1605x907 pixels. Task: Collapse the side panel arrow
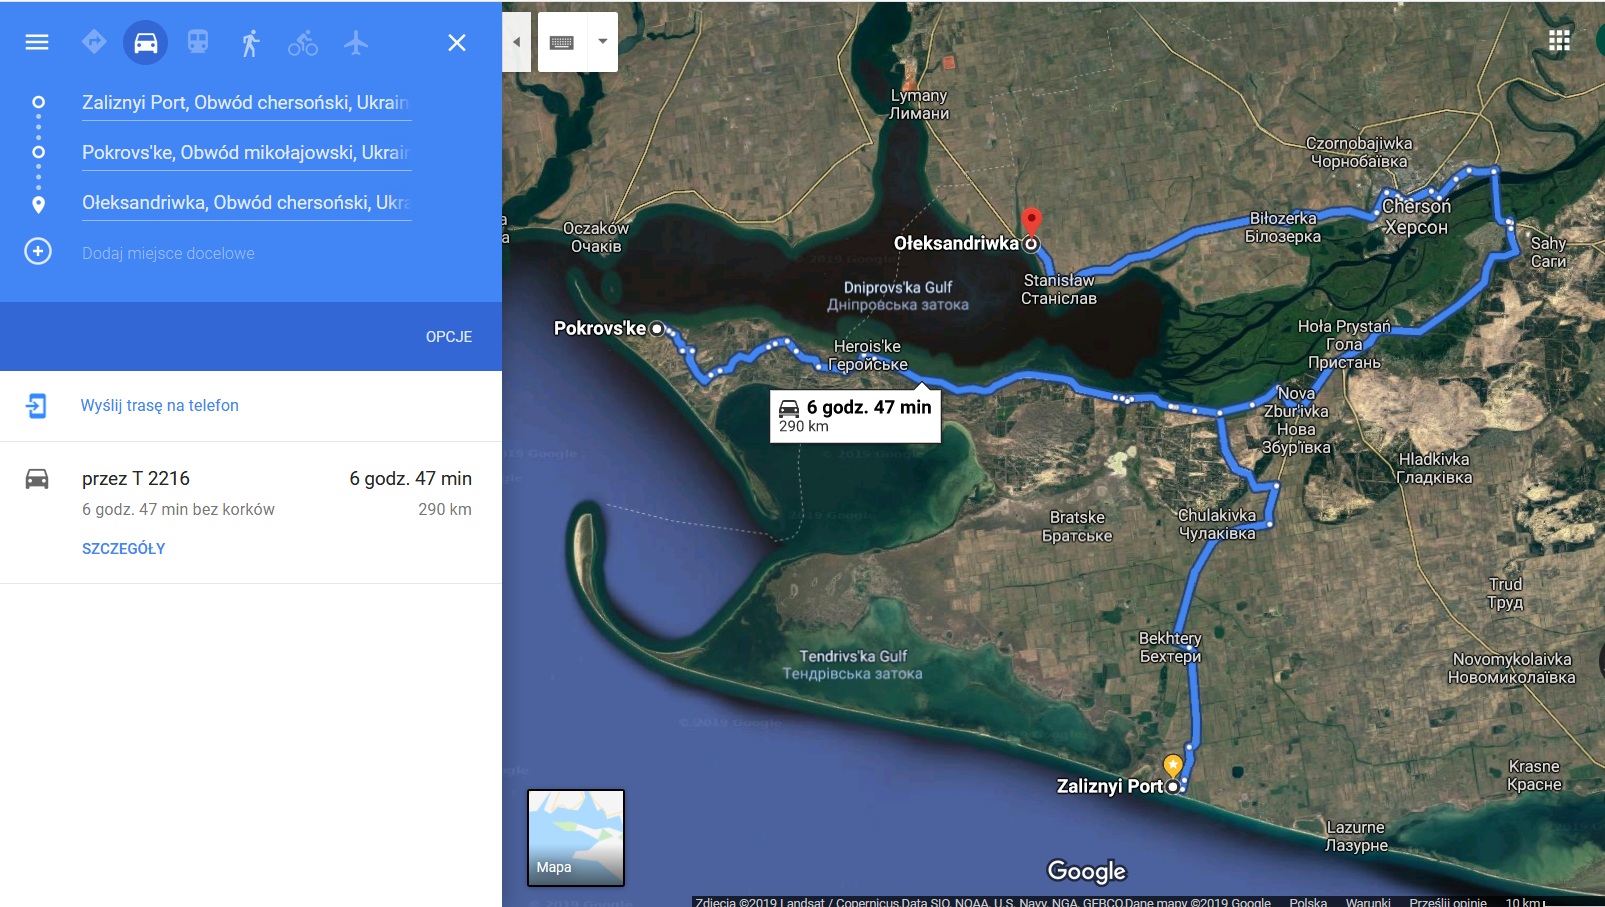pos(517,42)
